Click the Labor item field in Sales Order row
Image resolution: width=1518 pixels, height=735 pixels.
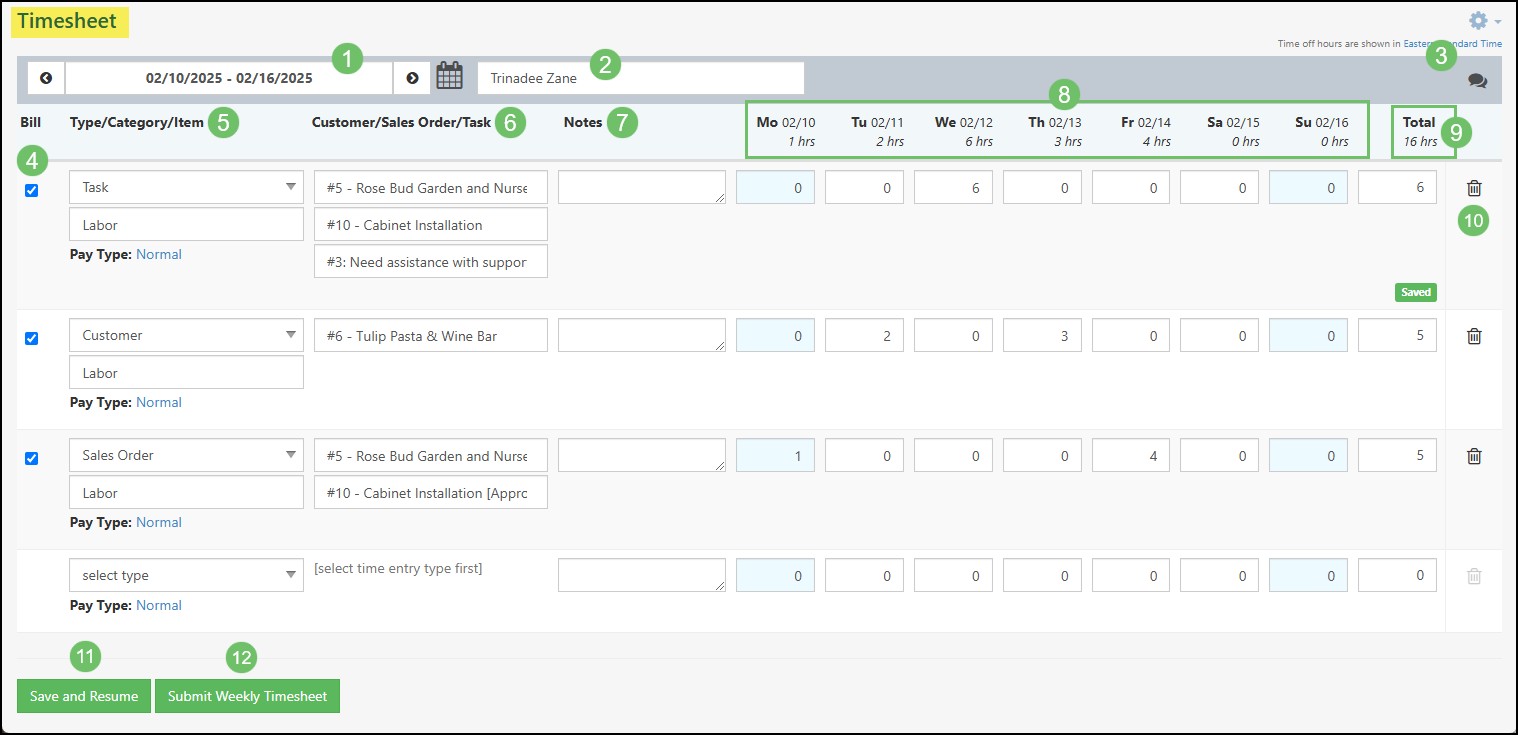point(186,493)
